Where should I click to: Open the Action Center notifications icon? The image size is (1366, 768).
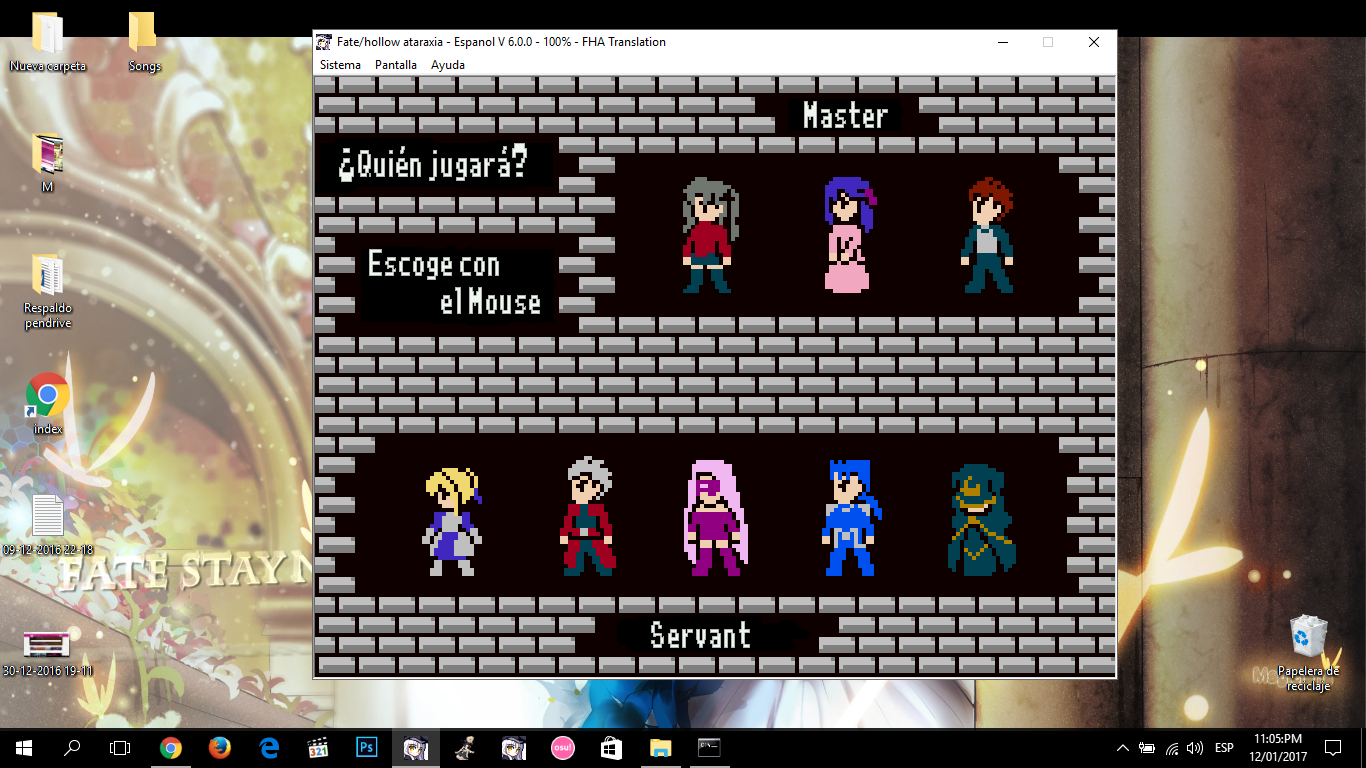(x=1332, y=747)
